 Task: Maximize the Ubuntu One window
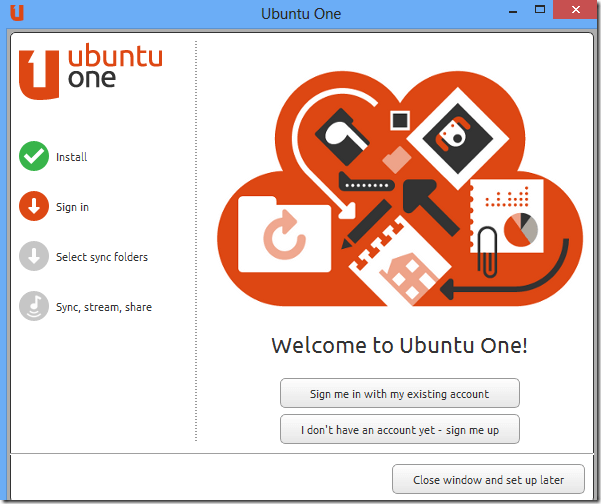tap(540, 10)
